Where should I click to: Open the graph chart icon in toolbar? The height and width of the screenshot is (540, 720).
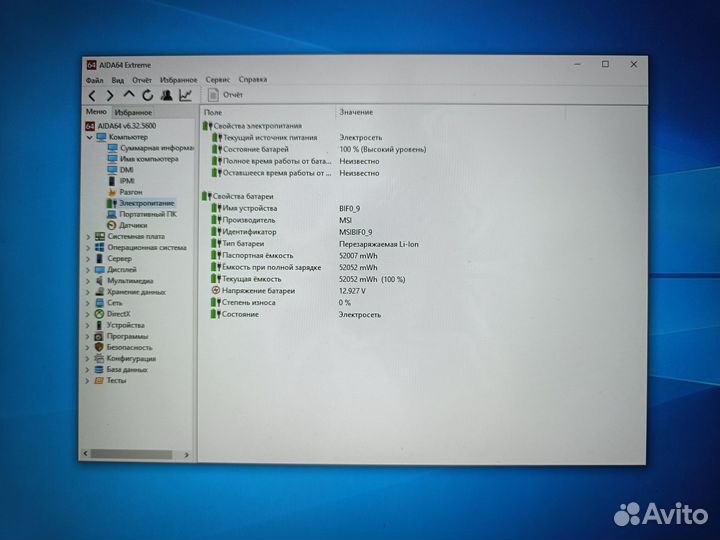185,95
